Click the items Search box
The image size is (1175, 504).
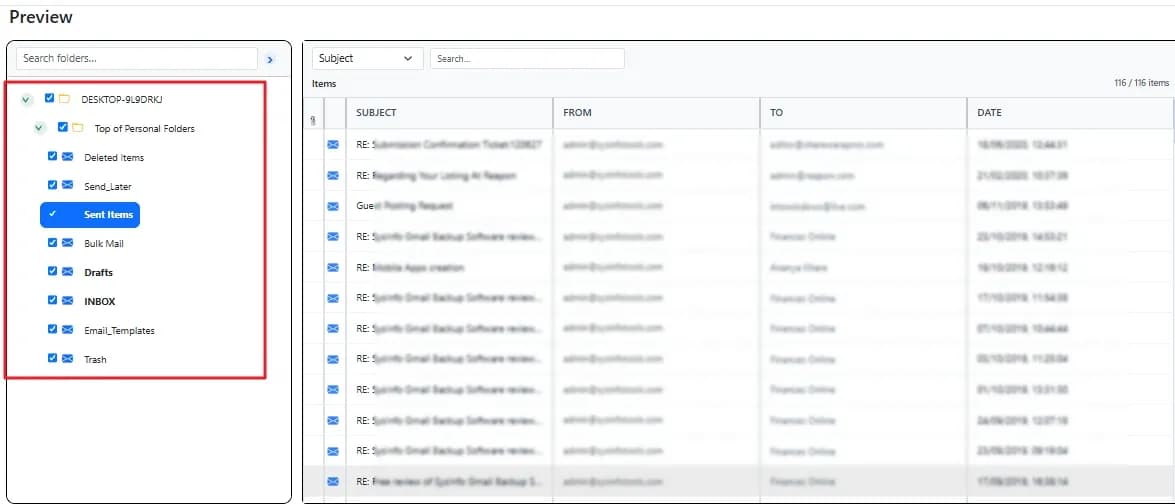pos(528,58)
